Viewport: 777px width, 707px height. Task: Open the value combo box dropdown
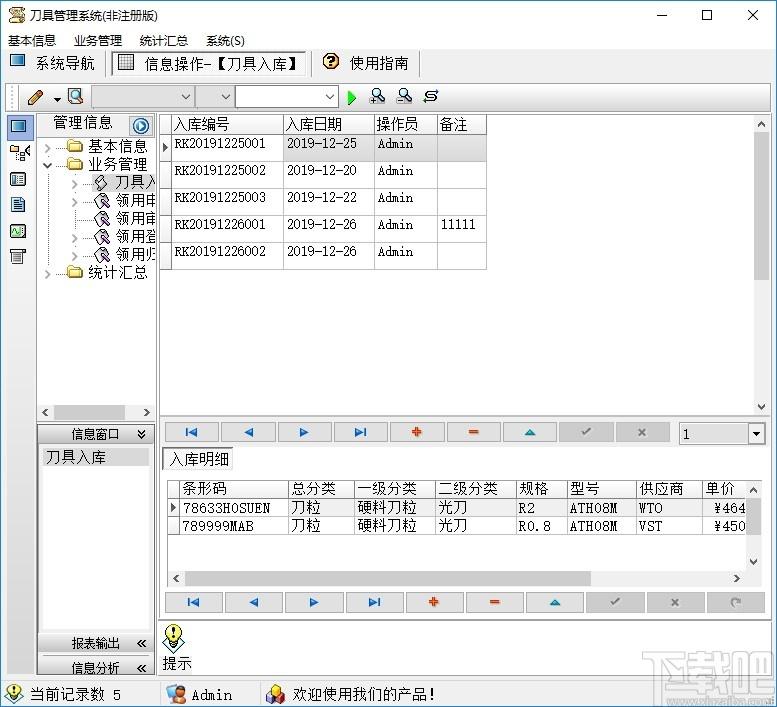pyautogui.click(x=330, y=97)
